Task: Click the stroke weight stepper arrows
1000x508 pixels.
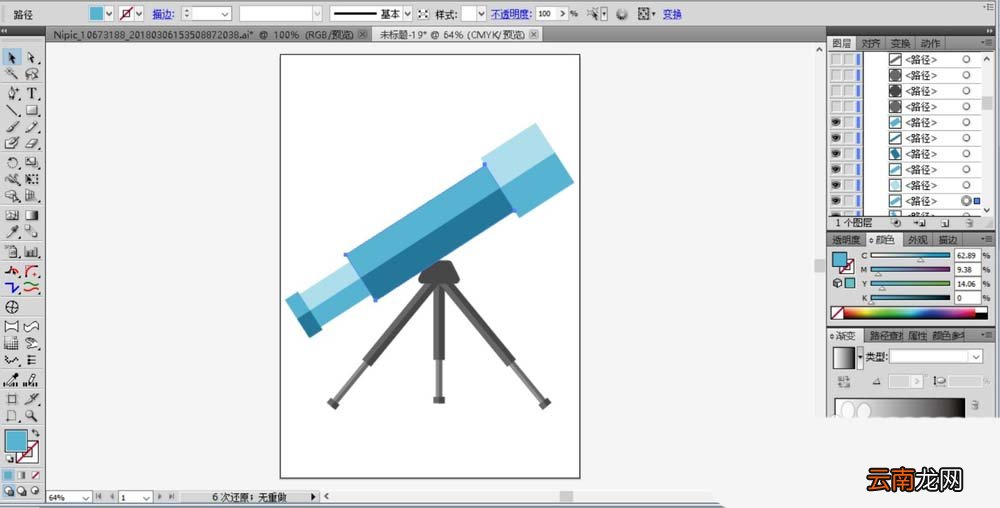Action: point(186,13)
